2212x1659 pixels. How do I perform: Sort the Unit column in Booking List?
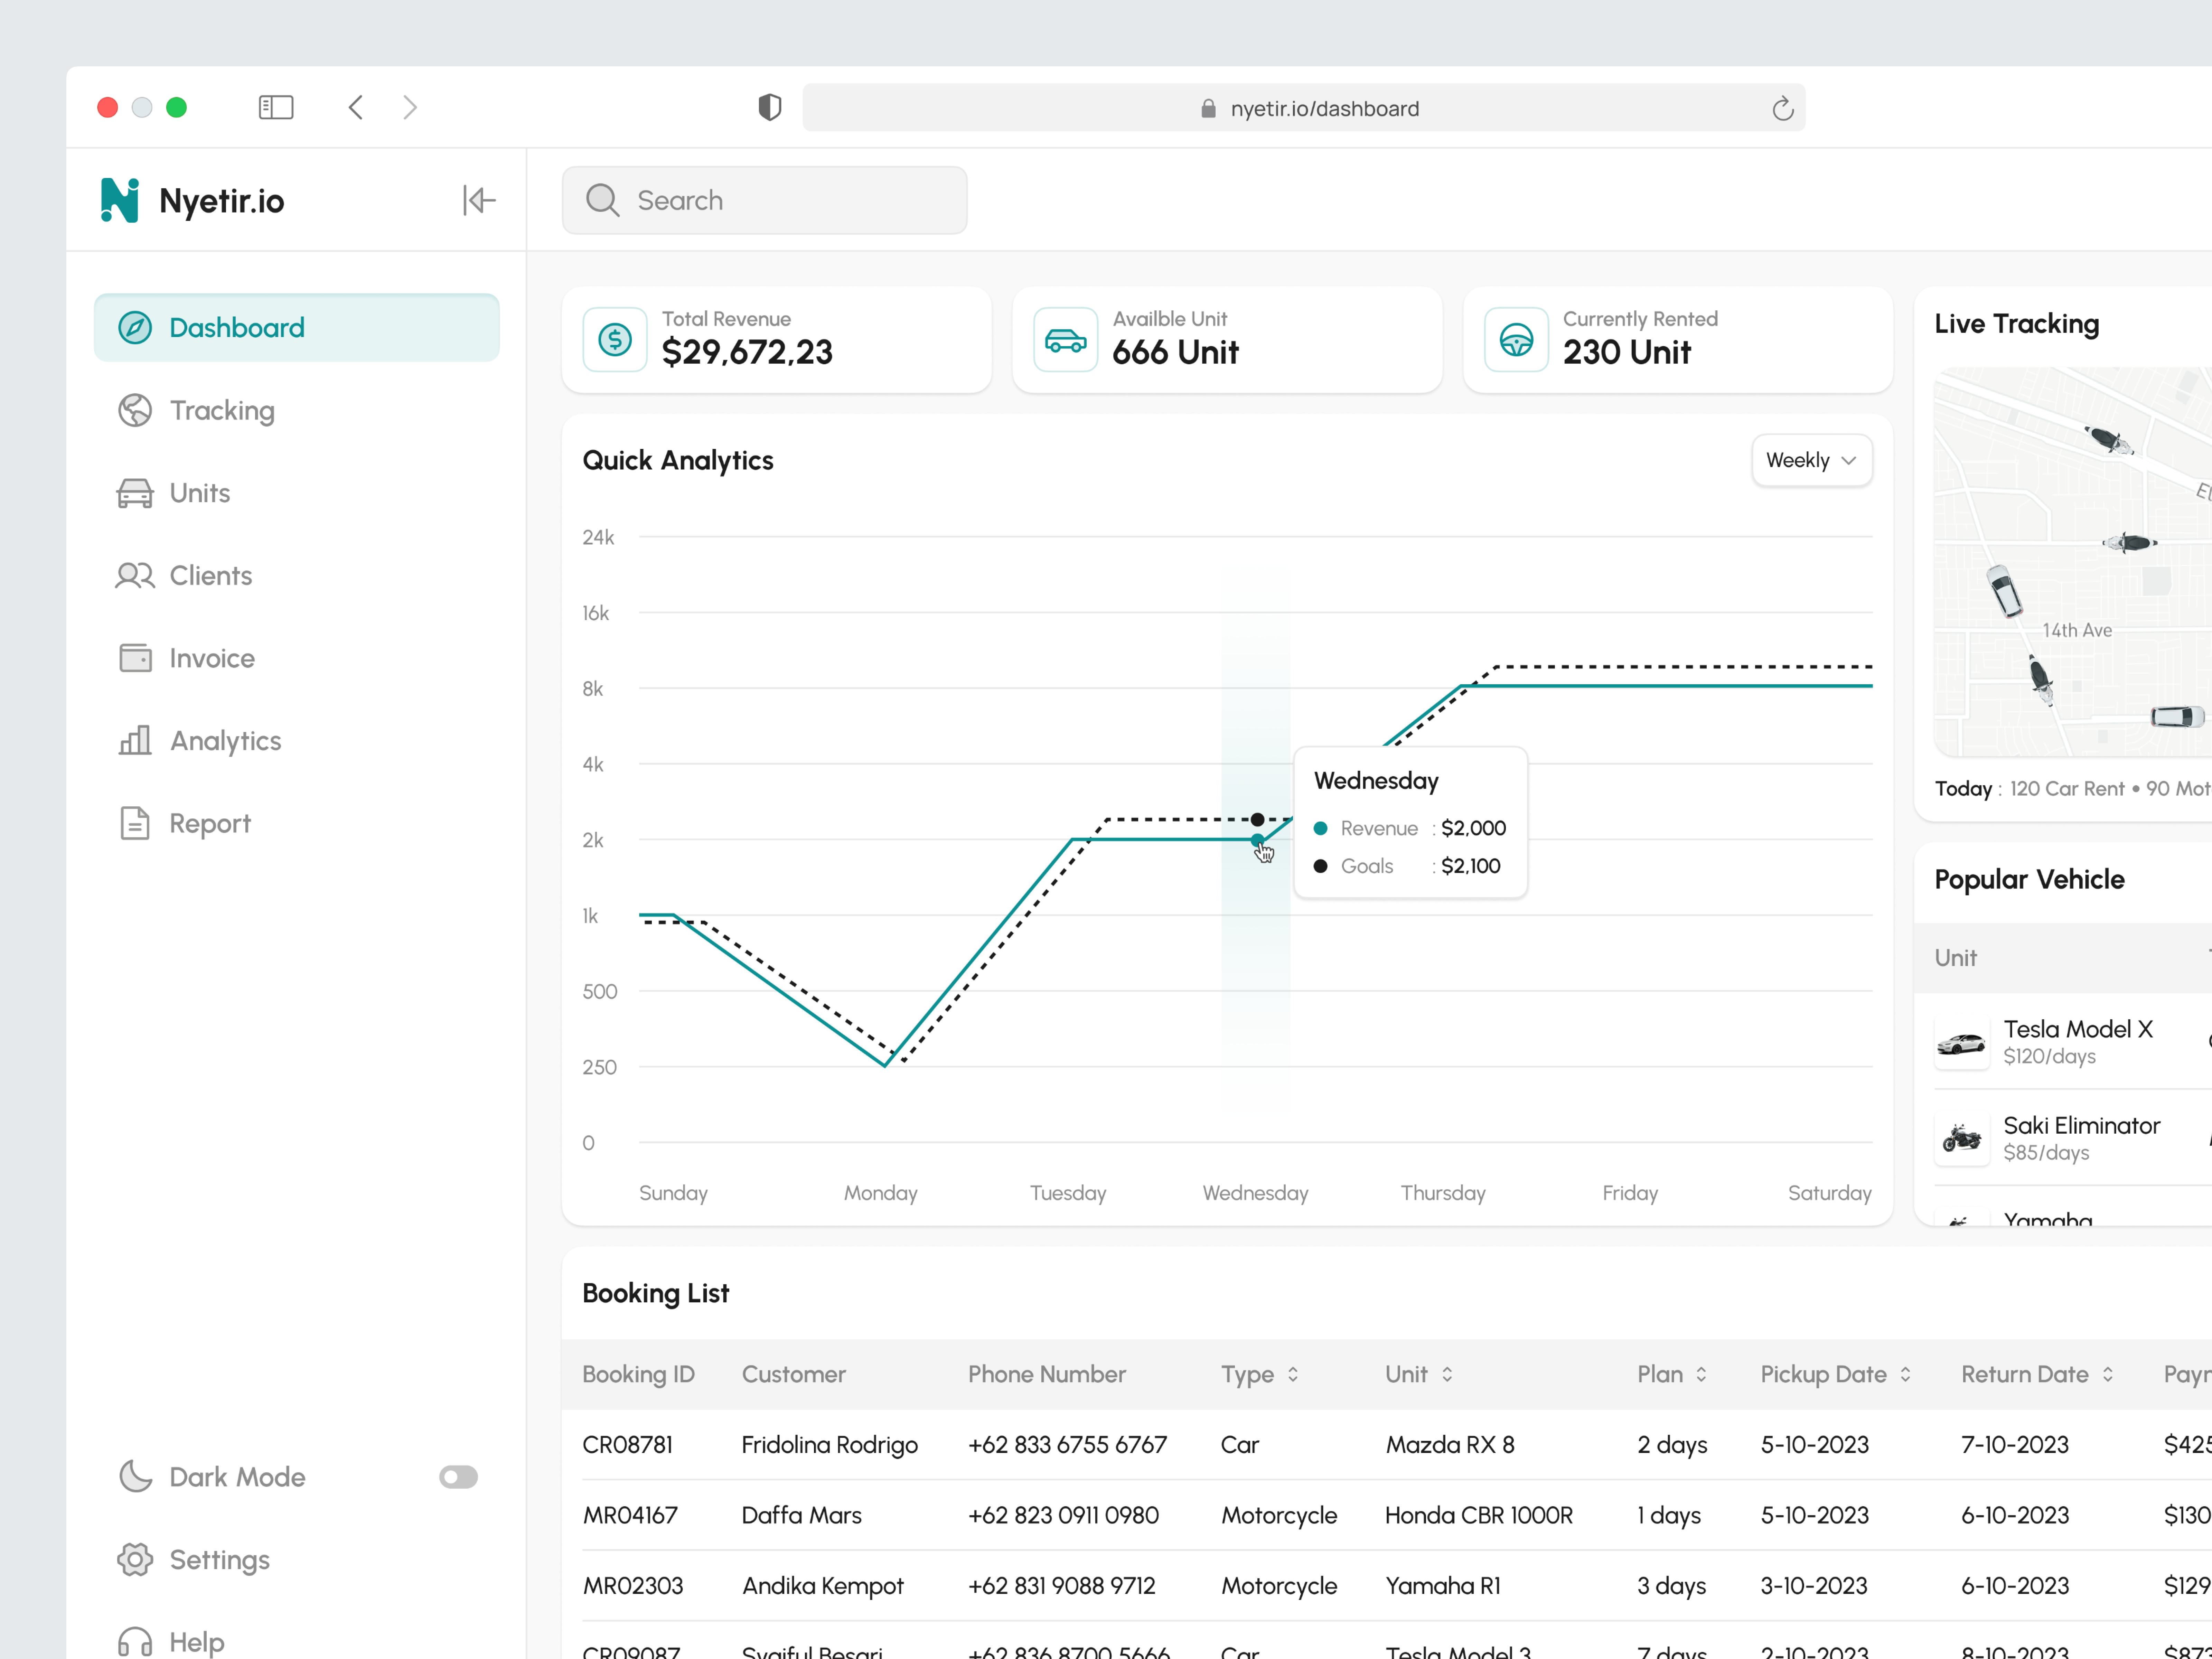pyautogui.click(x=1447, y=1374)
